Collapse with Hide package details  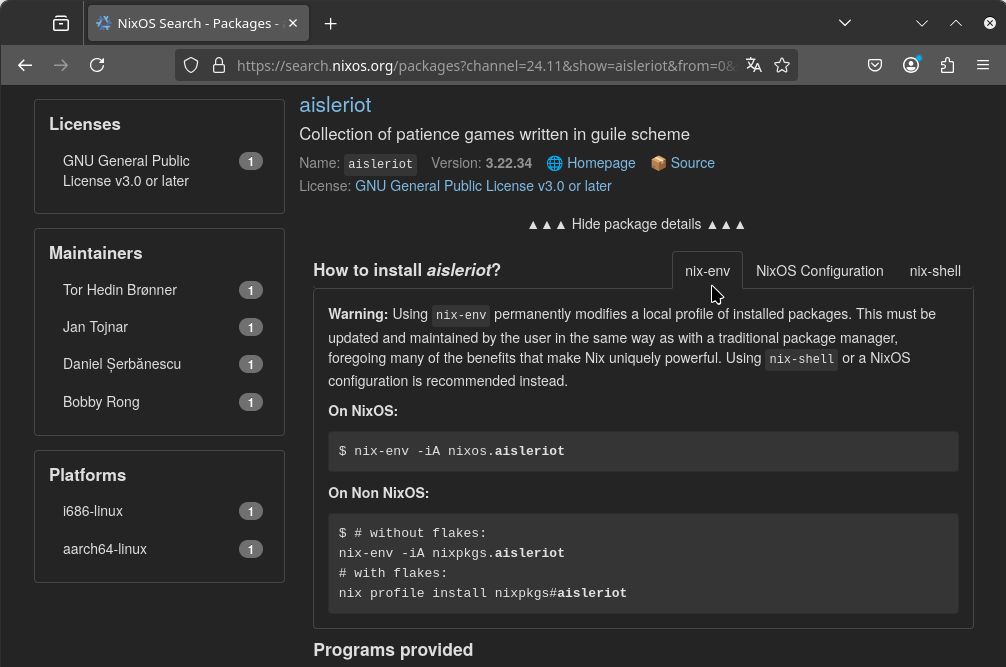[636, 224]
